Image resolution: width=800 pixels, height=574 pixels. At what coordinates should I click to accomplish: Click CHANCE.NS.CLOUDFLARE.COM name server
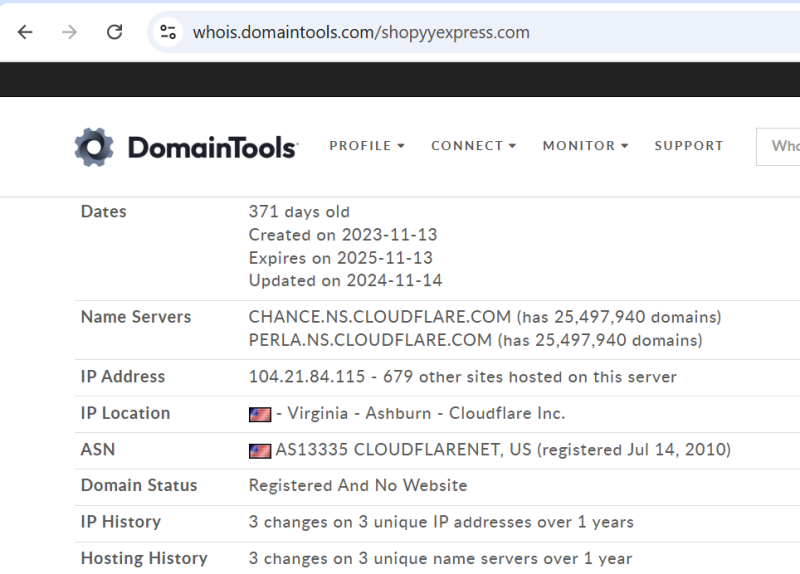coord(380,317)
